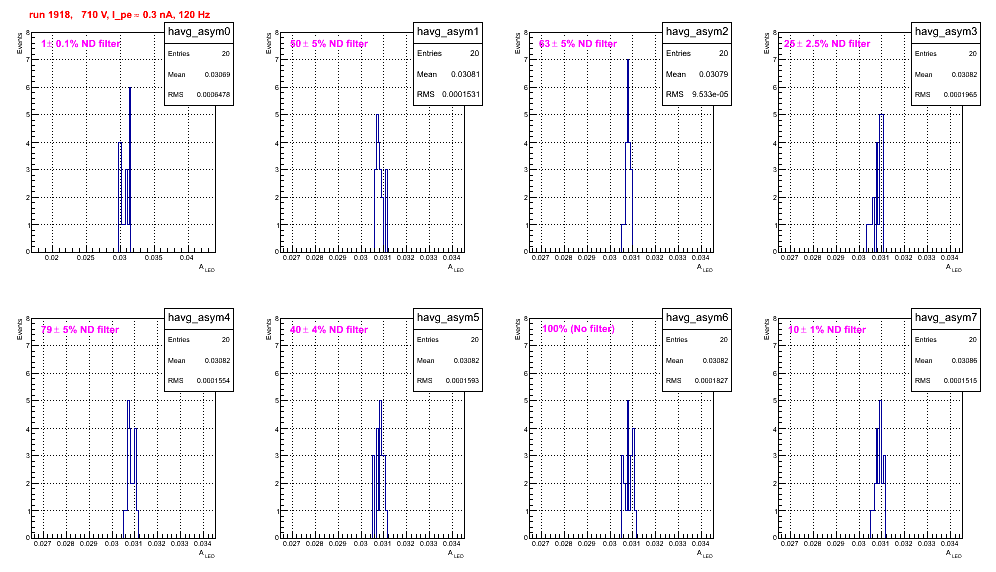Click the Events y-axis title of havg_asym4 plot

(x=19, y=329)
